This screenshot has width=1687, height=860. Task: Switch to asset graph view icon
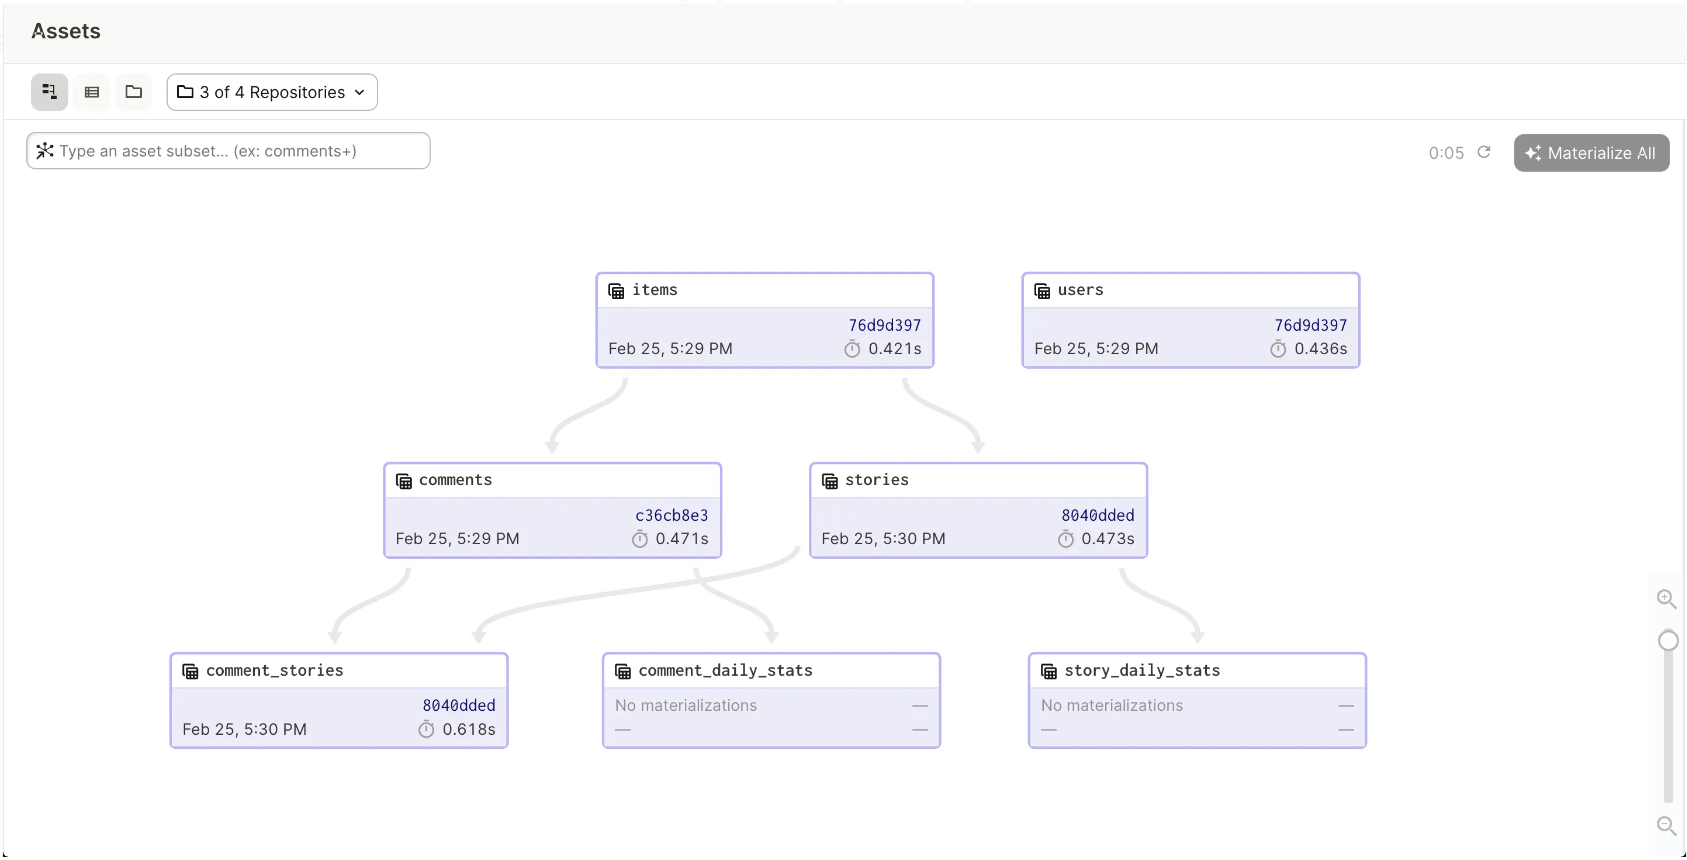(49, 92)
